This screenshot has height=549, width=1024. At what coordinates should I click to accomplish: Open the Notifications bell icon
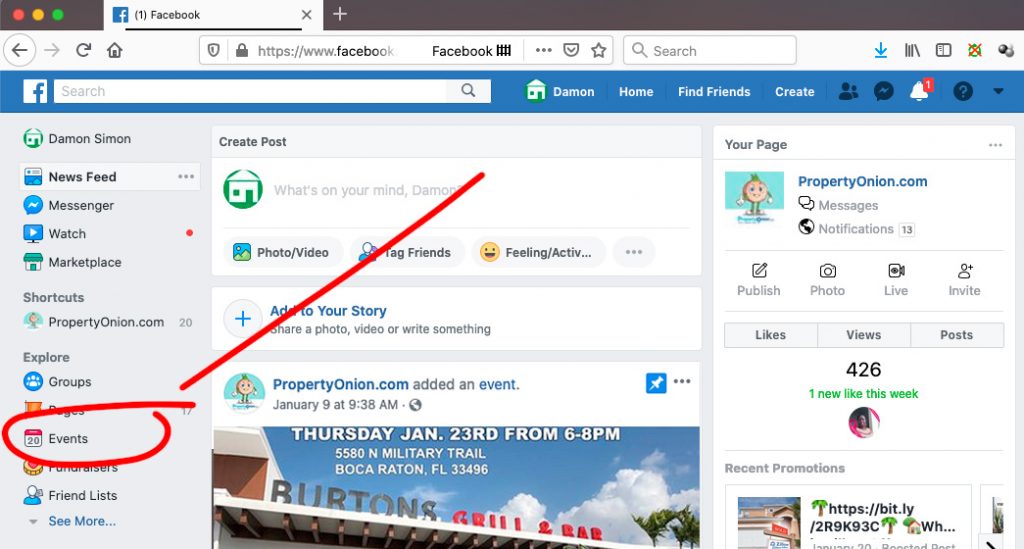(x=920, y=91)
